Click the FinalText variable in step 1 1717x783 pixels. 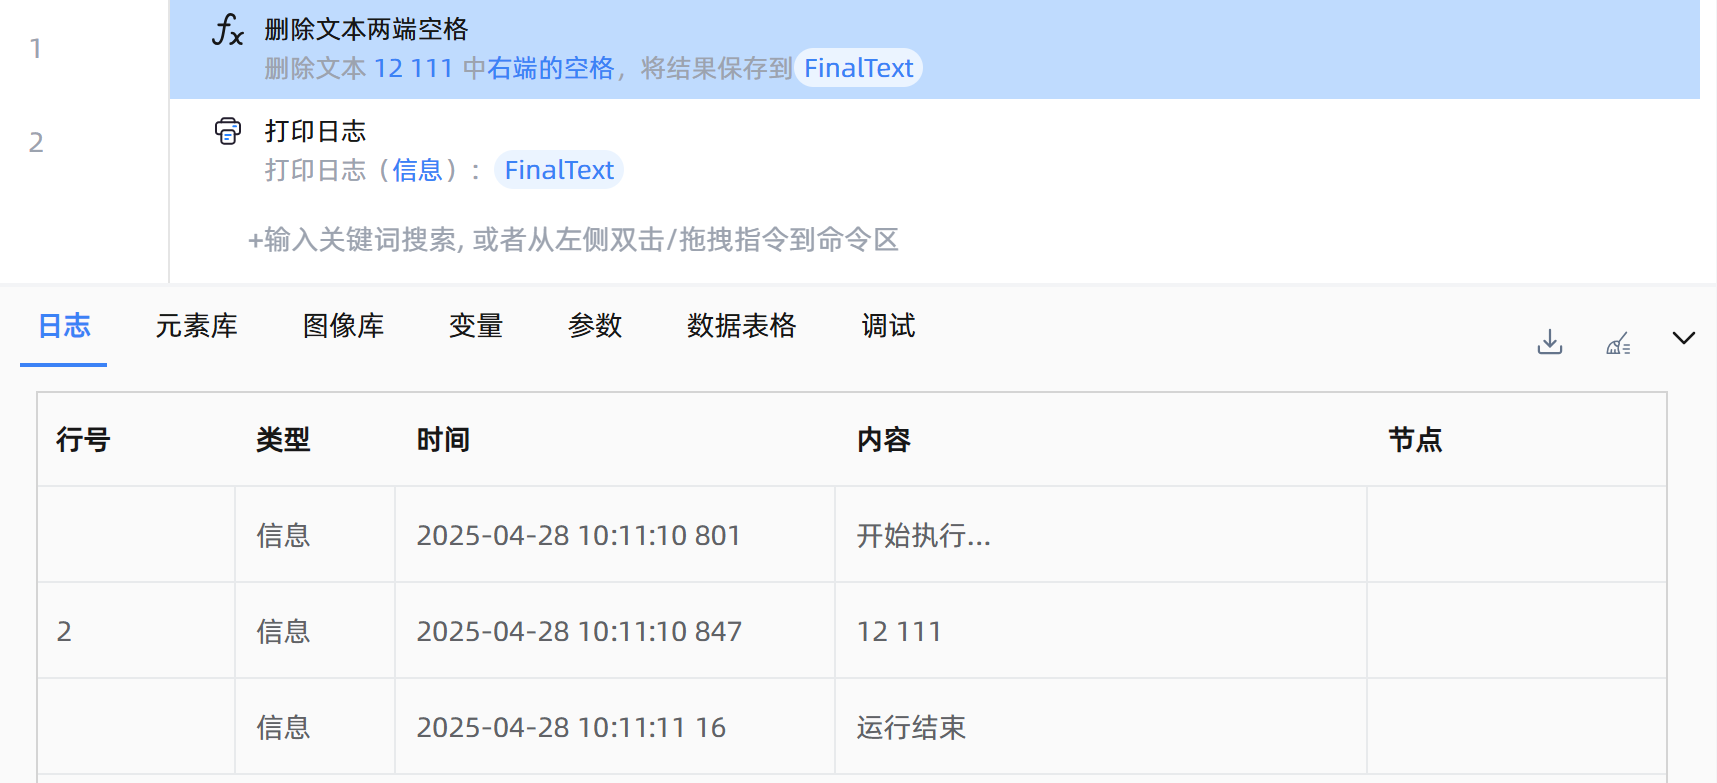pos(858,68)
